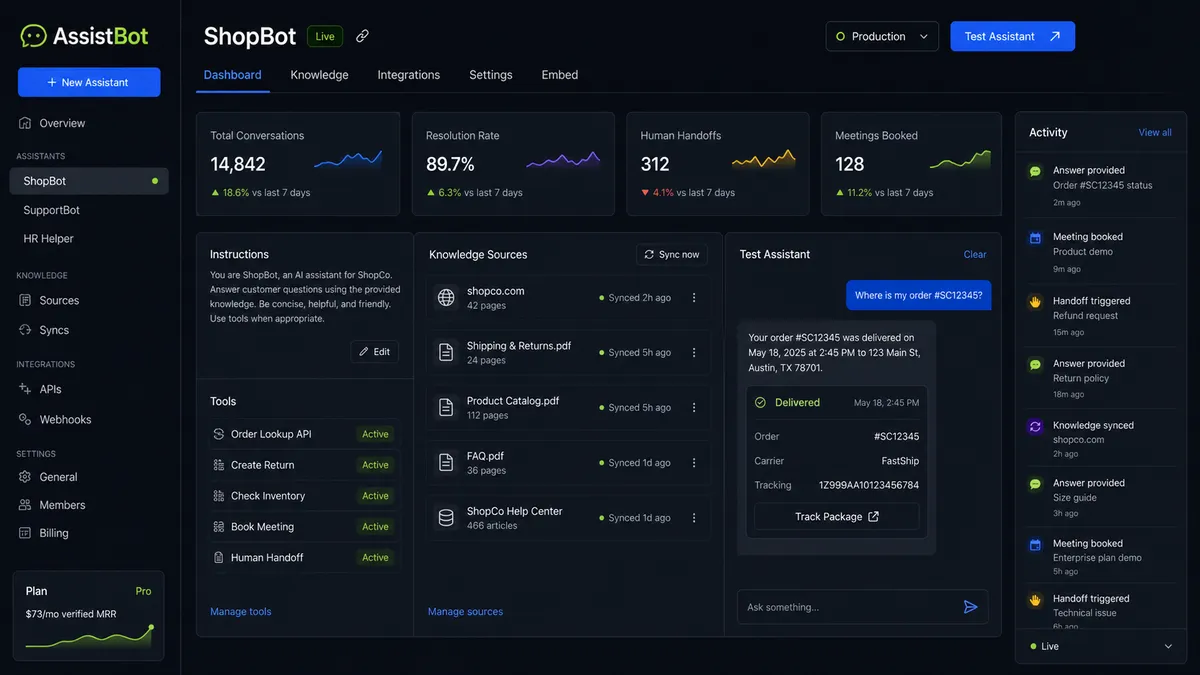Viewport: 1200px width, 675px height.
Task: Toggle Active status of Create Return
Action: pos(376,465)
